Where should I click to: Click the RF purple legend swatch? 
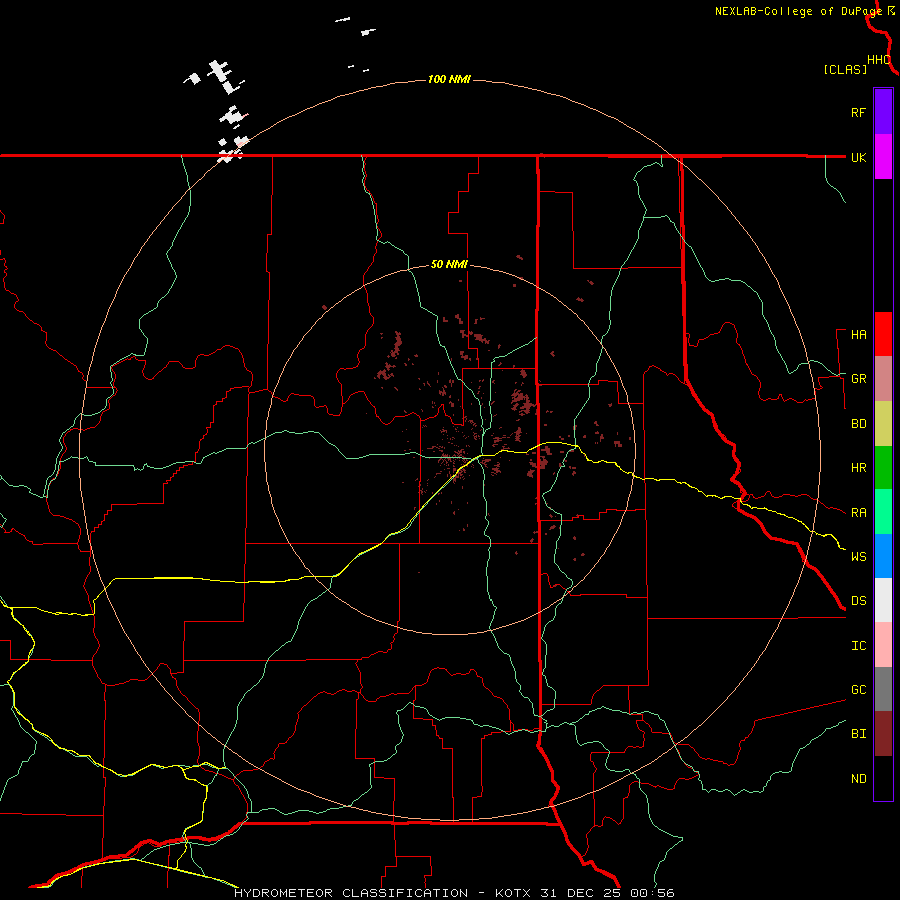(883, 112)
